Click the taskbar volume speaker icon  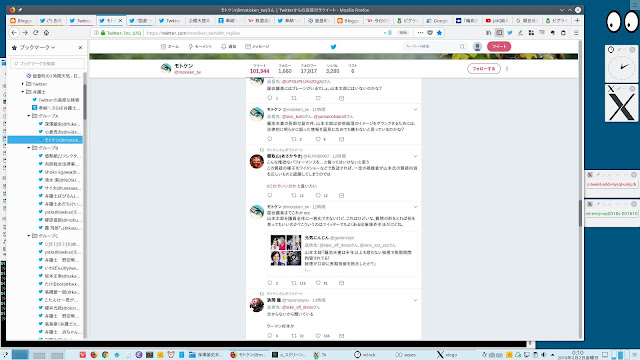tap(544, 355)
